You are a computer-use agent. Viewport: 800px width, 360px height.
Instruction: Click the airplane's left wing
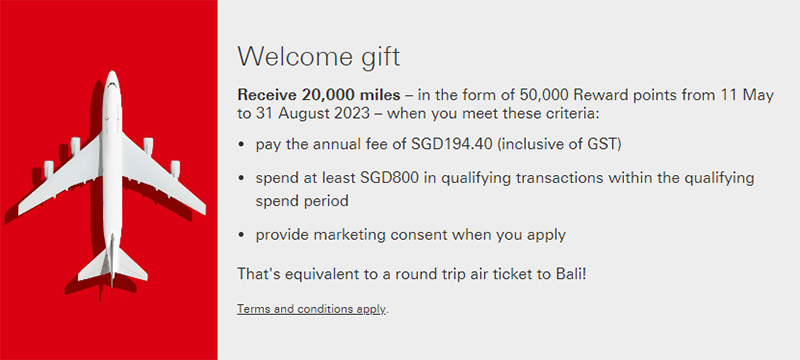coord(59,178)
